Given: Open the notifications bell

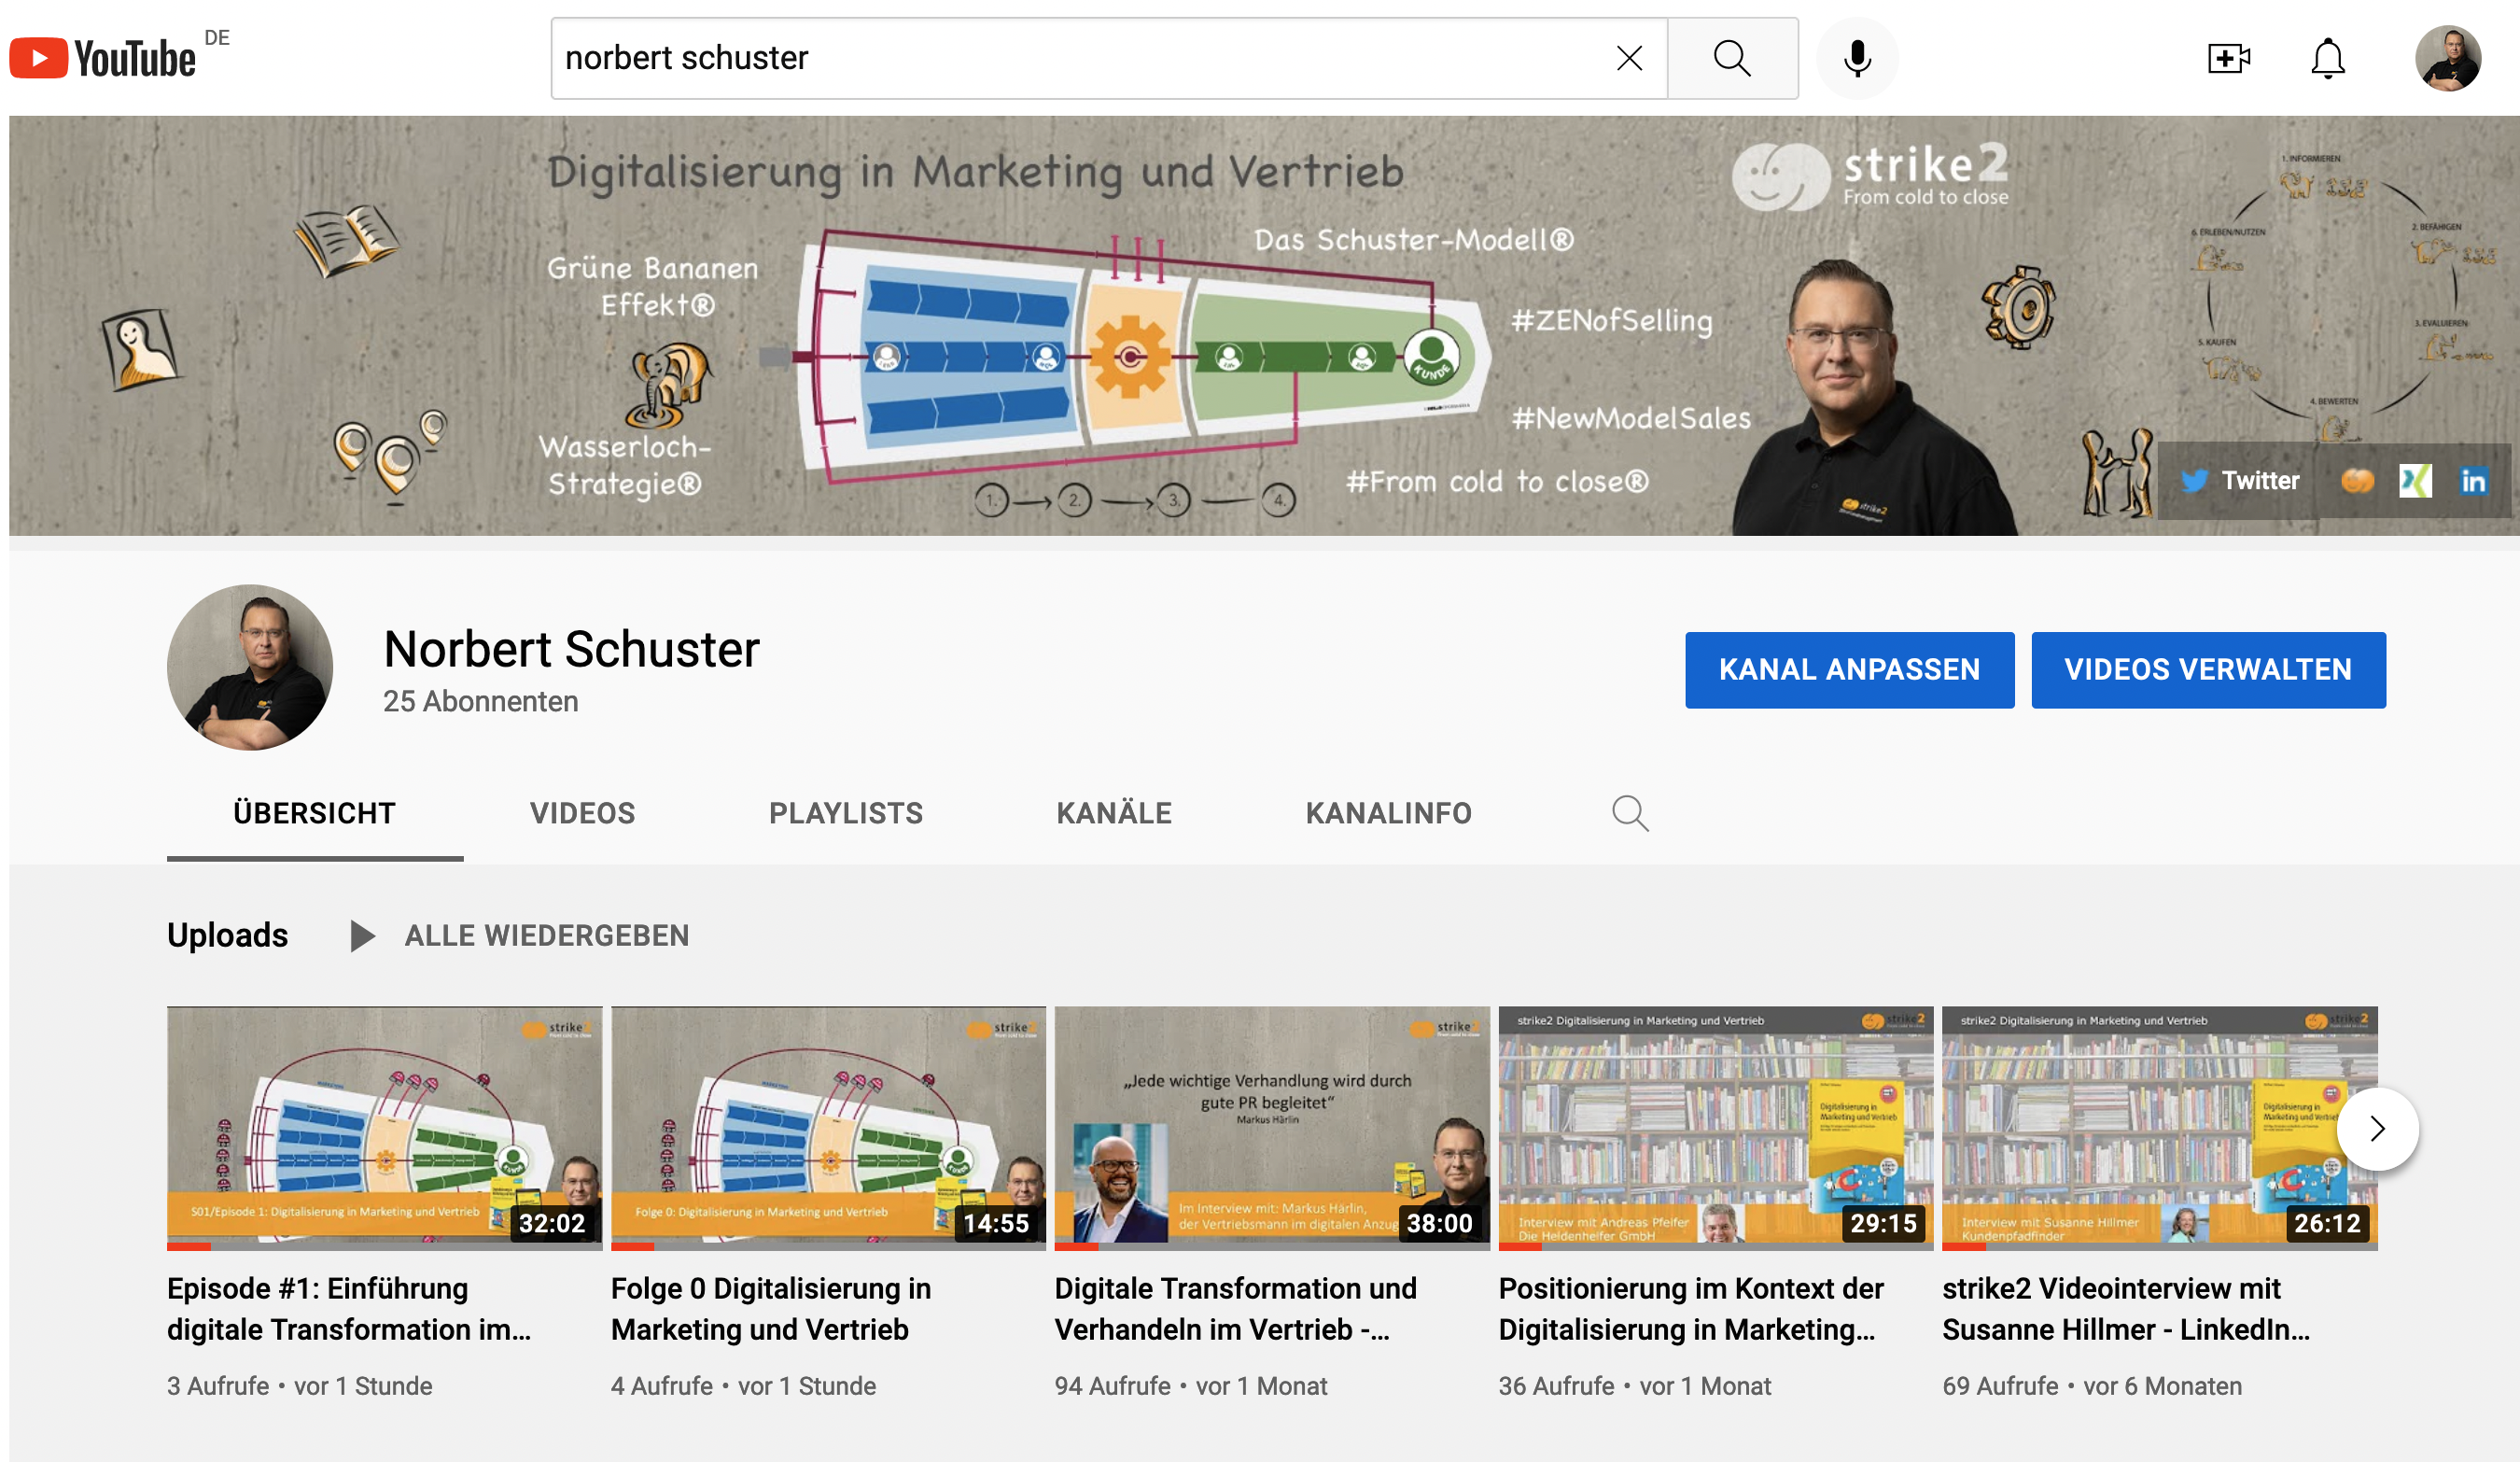Looking at the screenshot, I should pos(2328,58).
